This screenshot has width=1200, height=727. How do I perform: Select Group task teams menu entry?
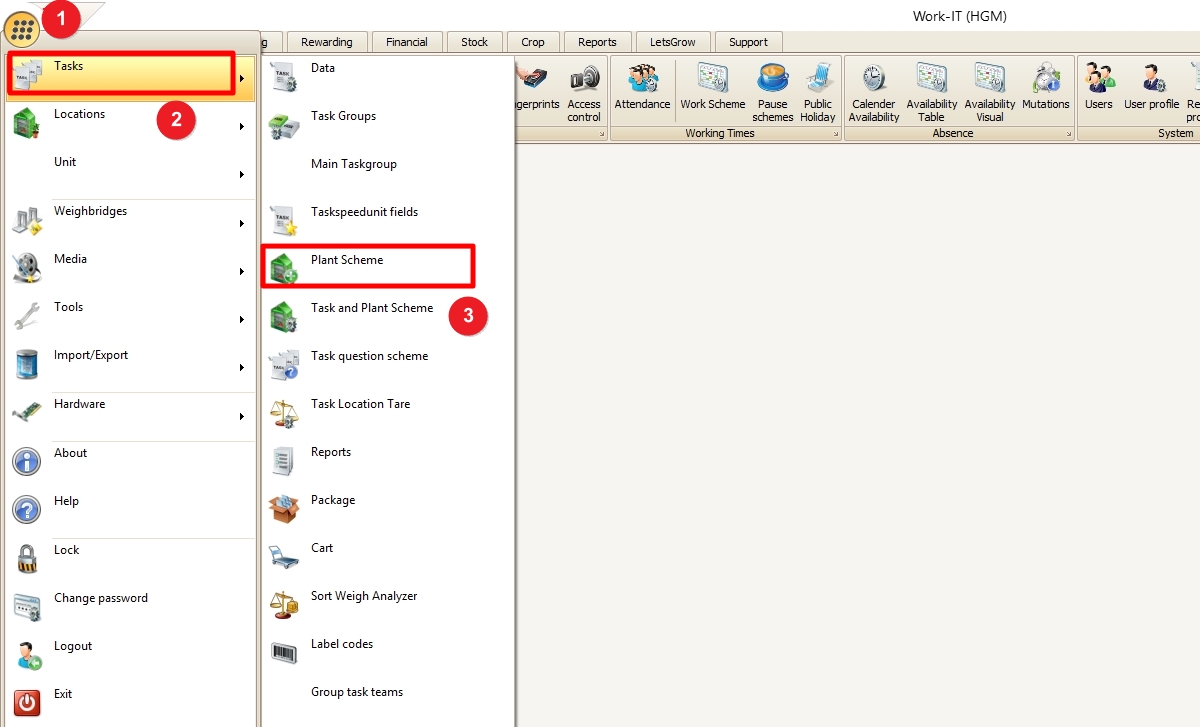[x=388, y=701]
